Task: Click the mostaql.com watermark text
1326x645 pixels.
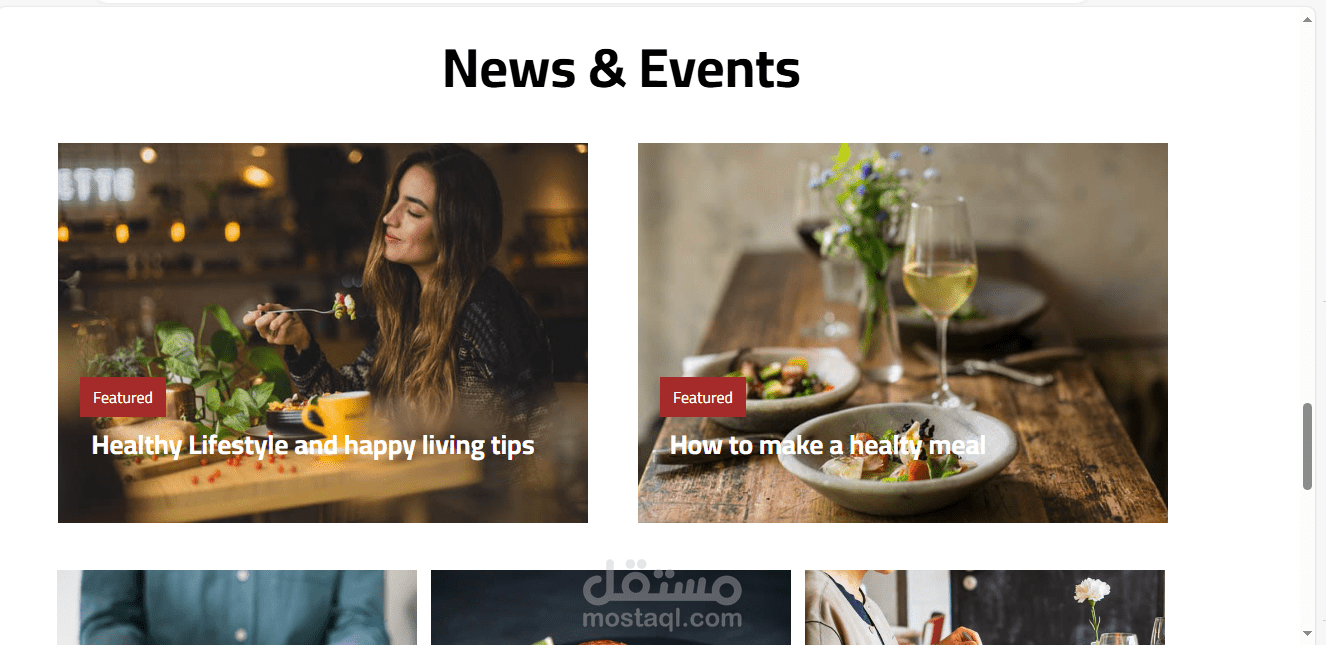Action: click(661, 619)
